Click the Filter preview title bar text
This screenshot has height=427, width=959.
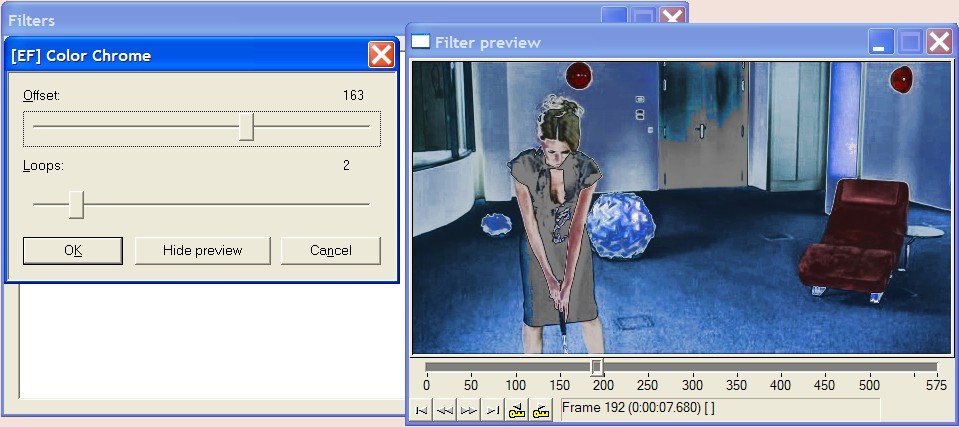pos(487,43)
